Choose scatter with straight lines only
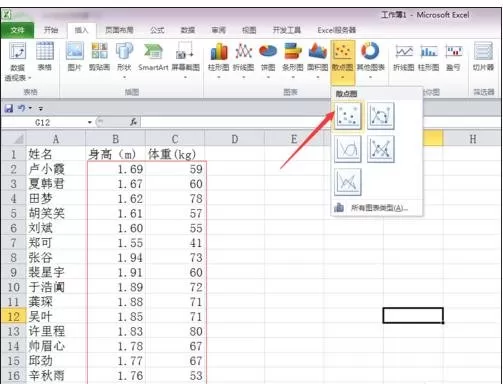The height and width of the screenshot is (384, 503). pos(348,182)
